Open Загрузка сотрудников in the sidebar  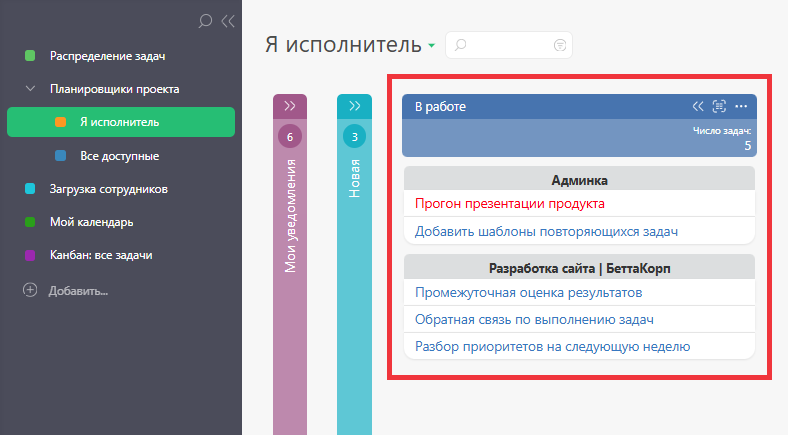tap(109, 189)
